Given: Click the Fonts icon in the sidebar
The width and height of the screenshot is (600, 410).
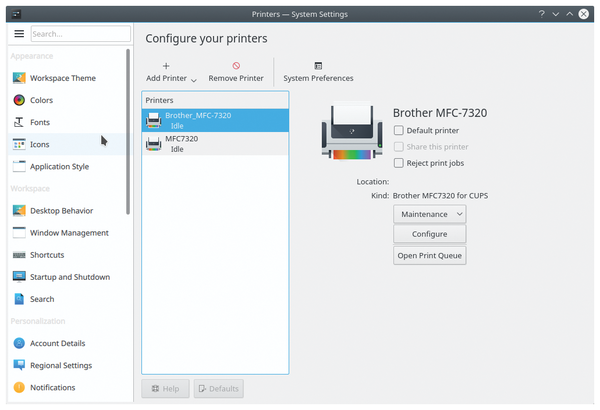Looking at the screenshot, I should [x=19, y=122].
